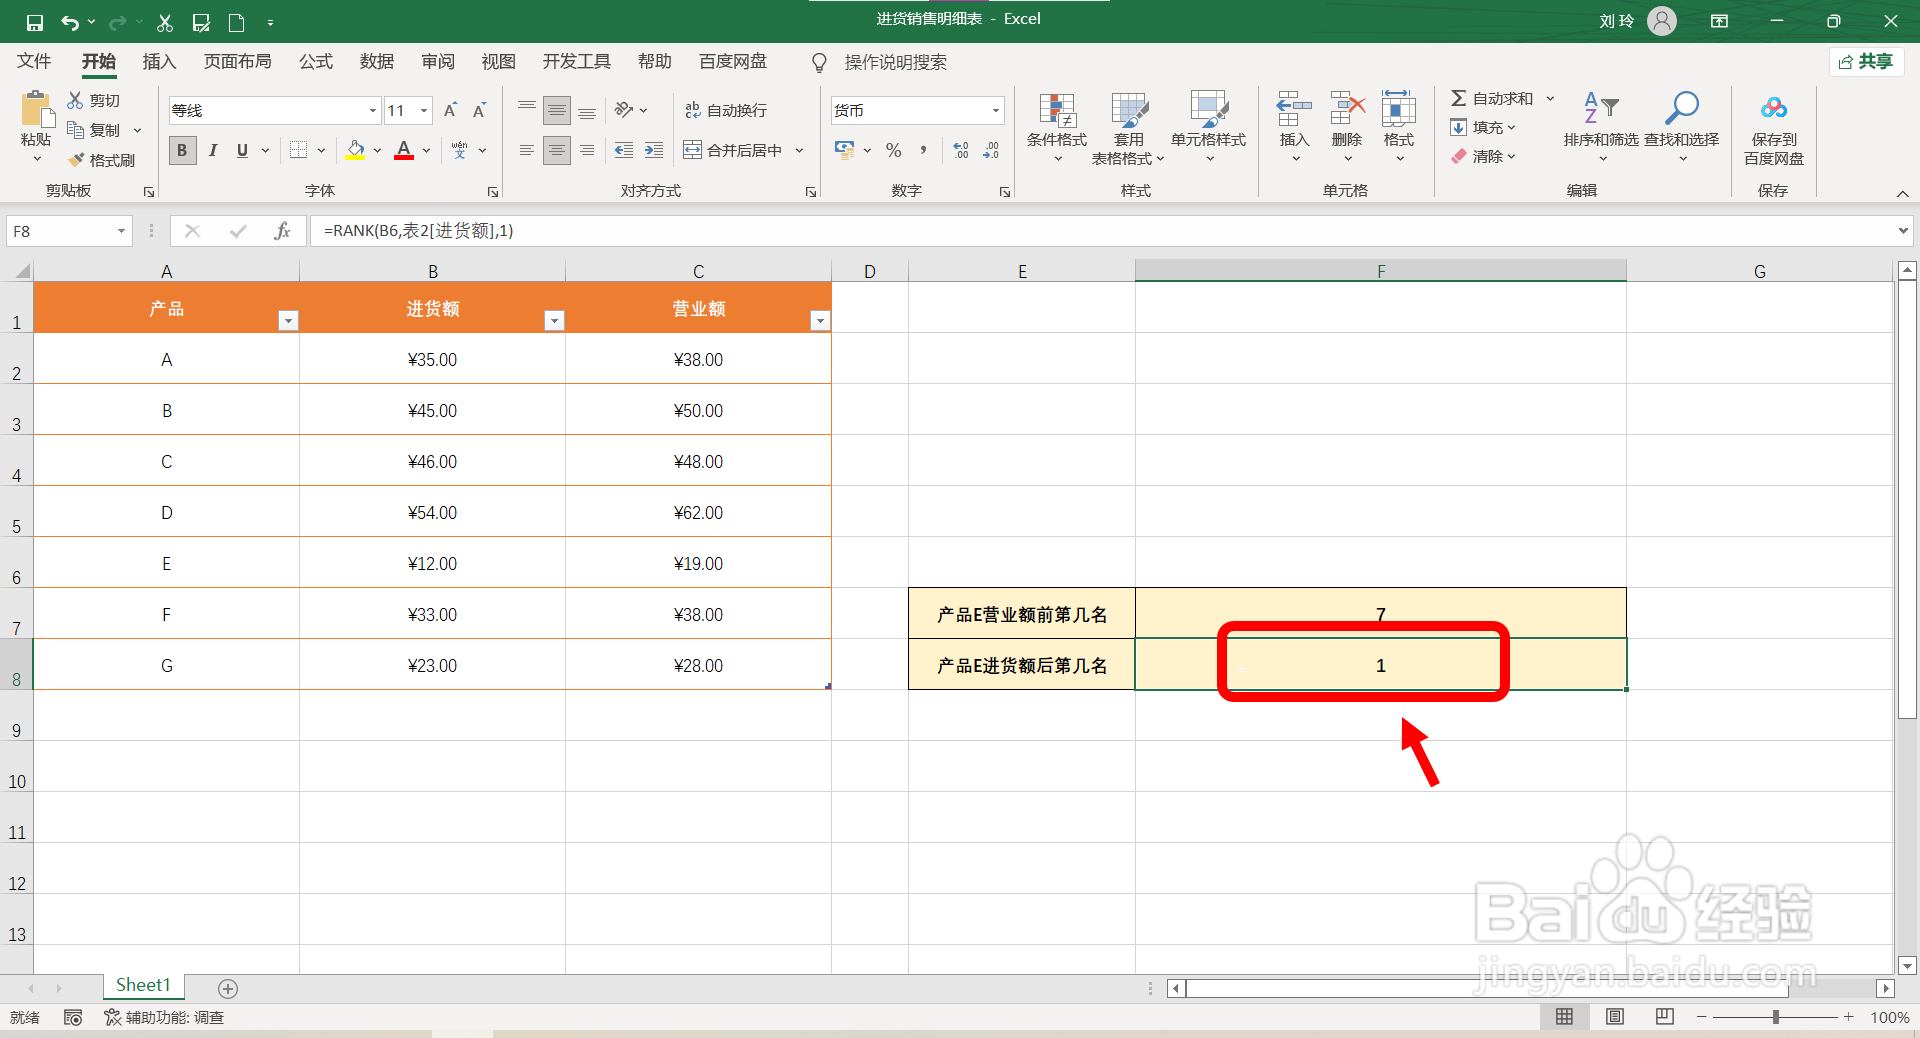Click the Undo arrow icon
This screenshot has height=1038, width=1920.
click(70, 22)
